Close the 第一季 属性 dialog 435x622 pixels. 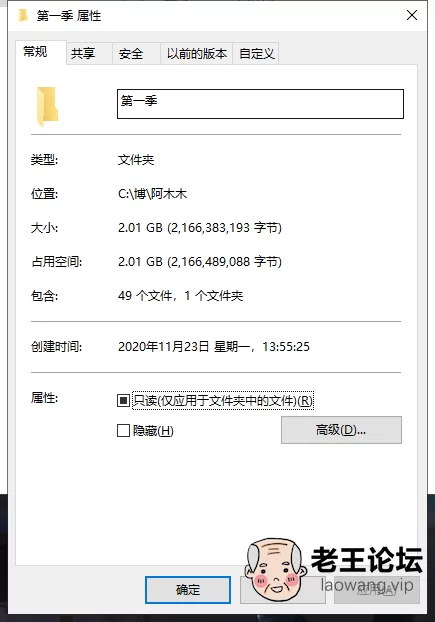coord(412,15)
